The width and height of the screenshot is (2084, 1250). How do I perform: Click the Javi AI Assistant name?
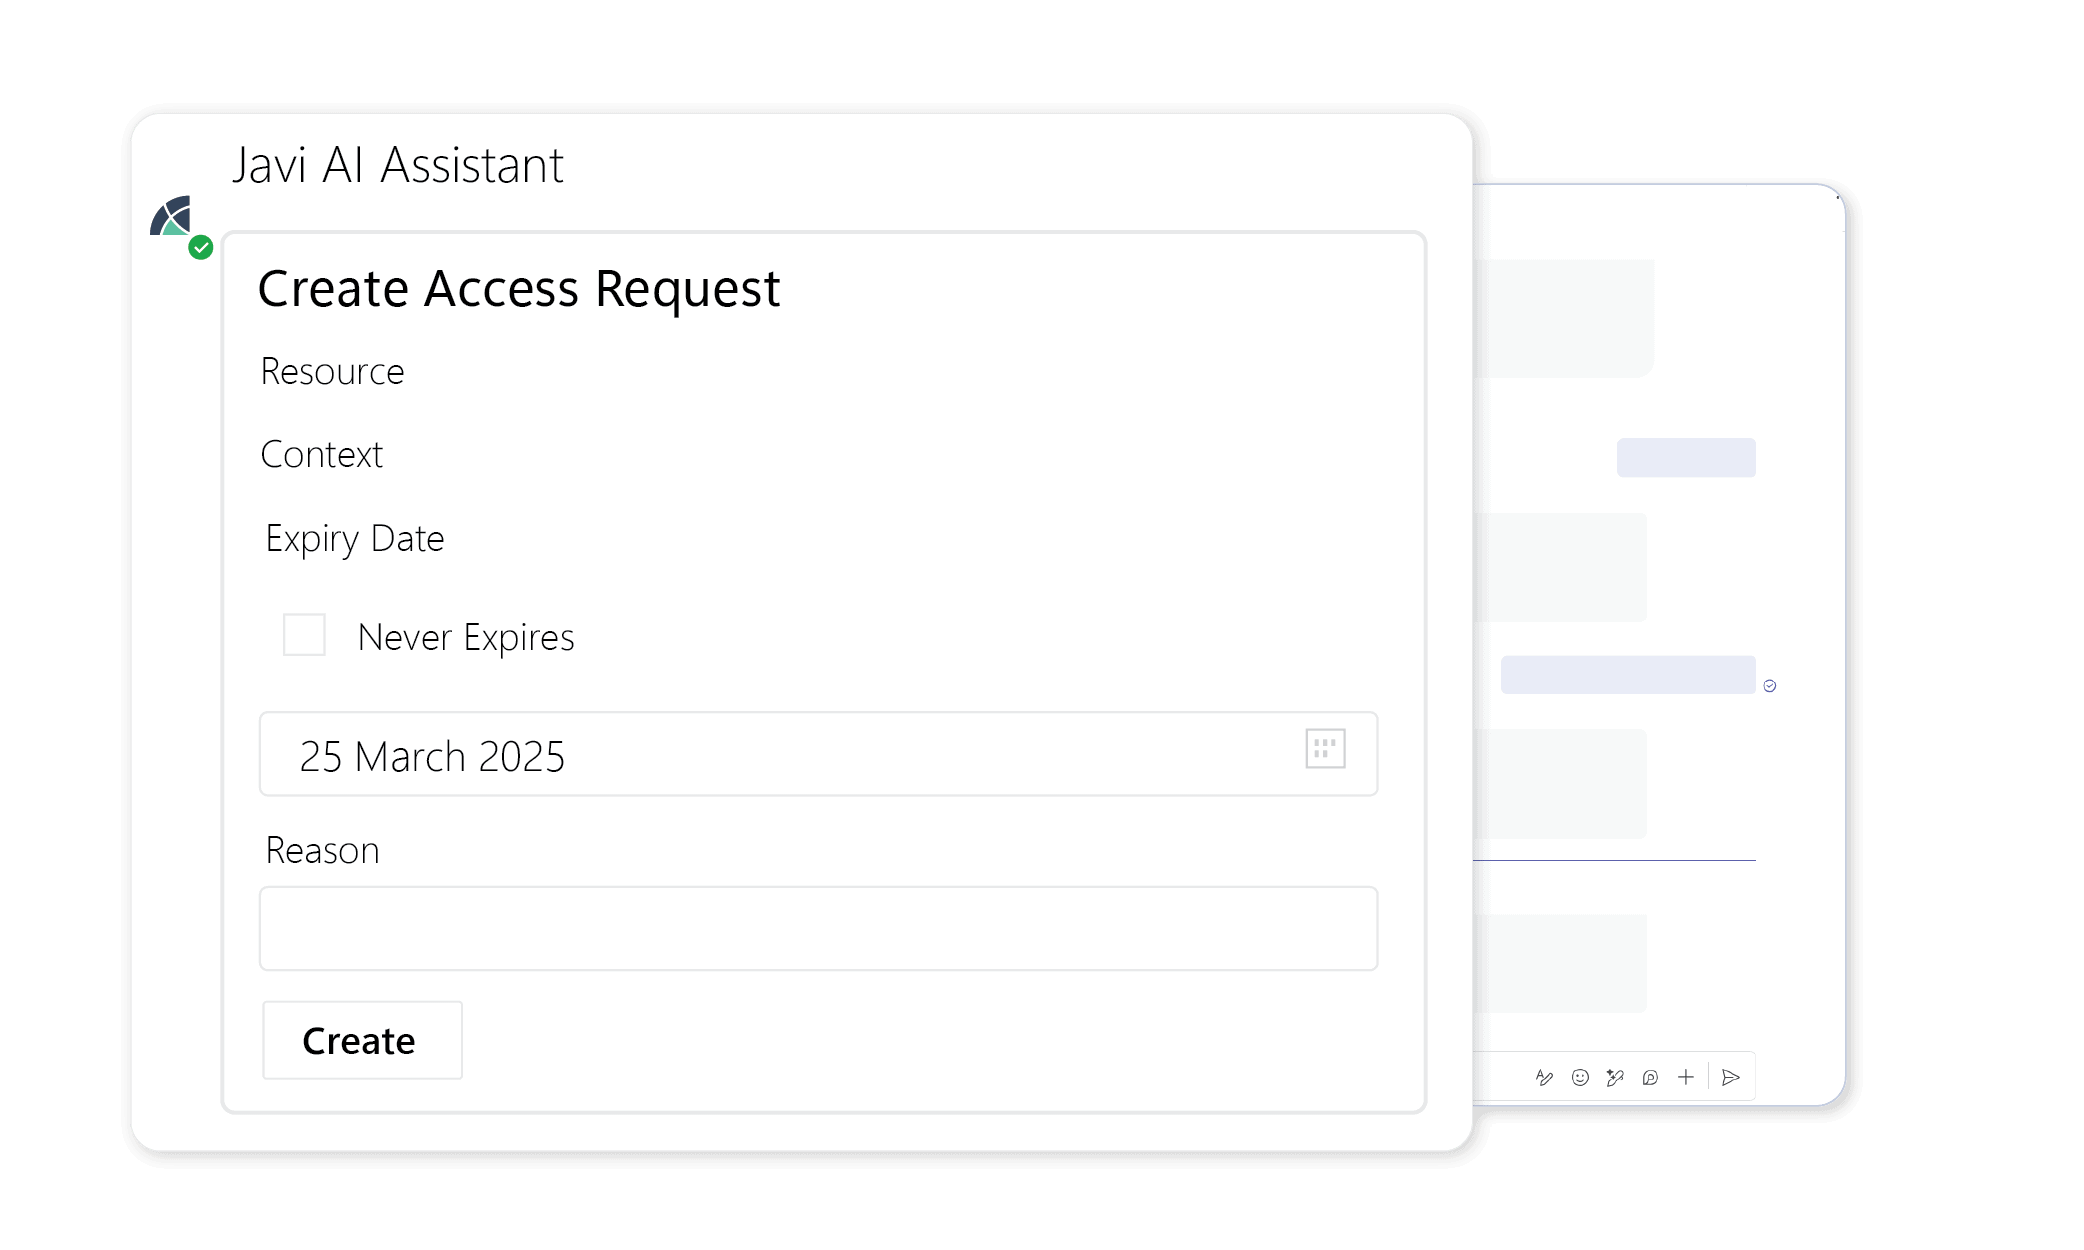[398, 165]
